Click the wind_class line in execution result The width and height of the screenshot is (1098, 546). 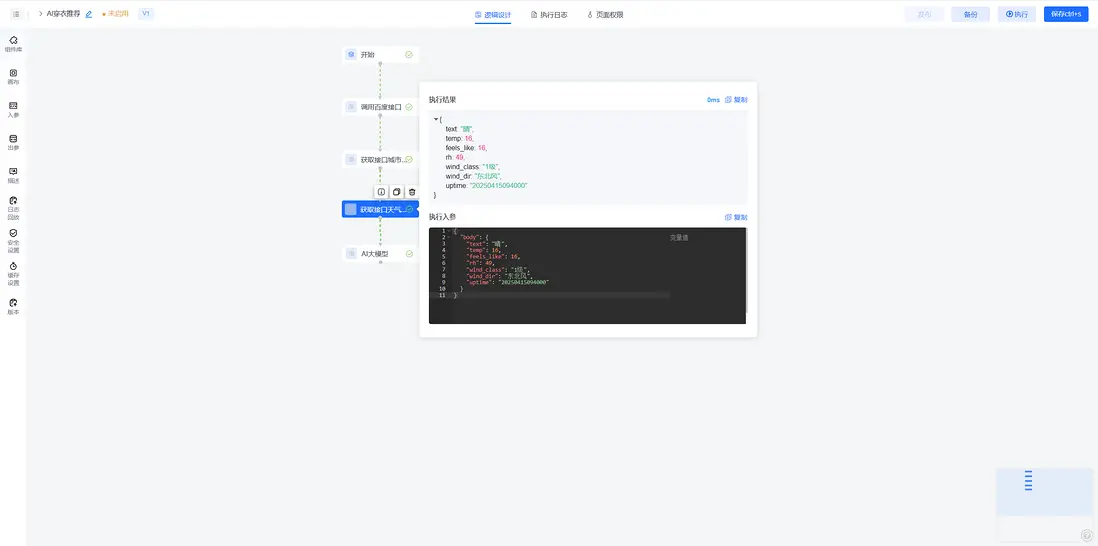(472, 167)
